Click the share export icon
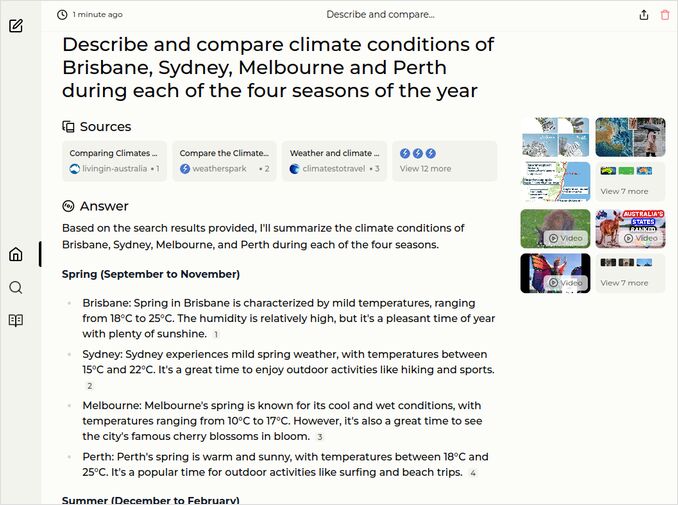 click(x=643, y=15)
